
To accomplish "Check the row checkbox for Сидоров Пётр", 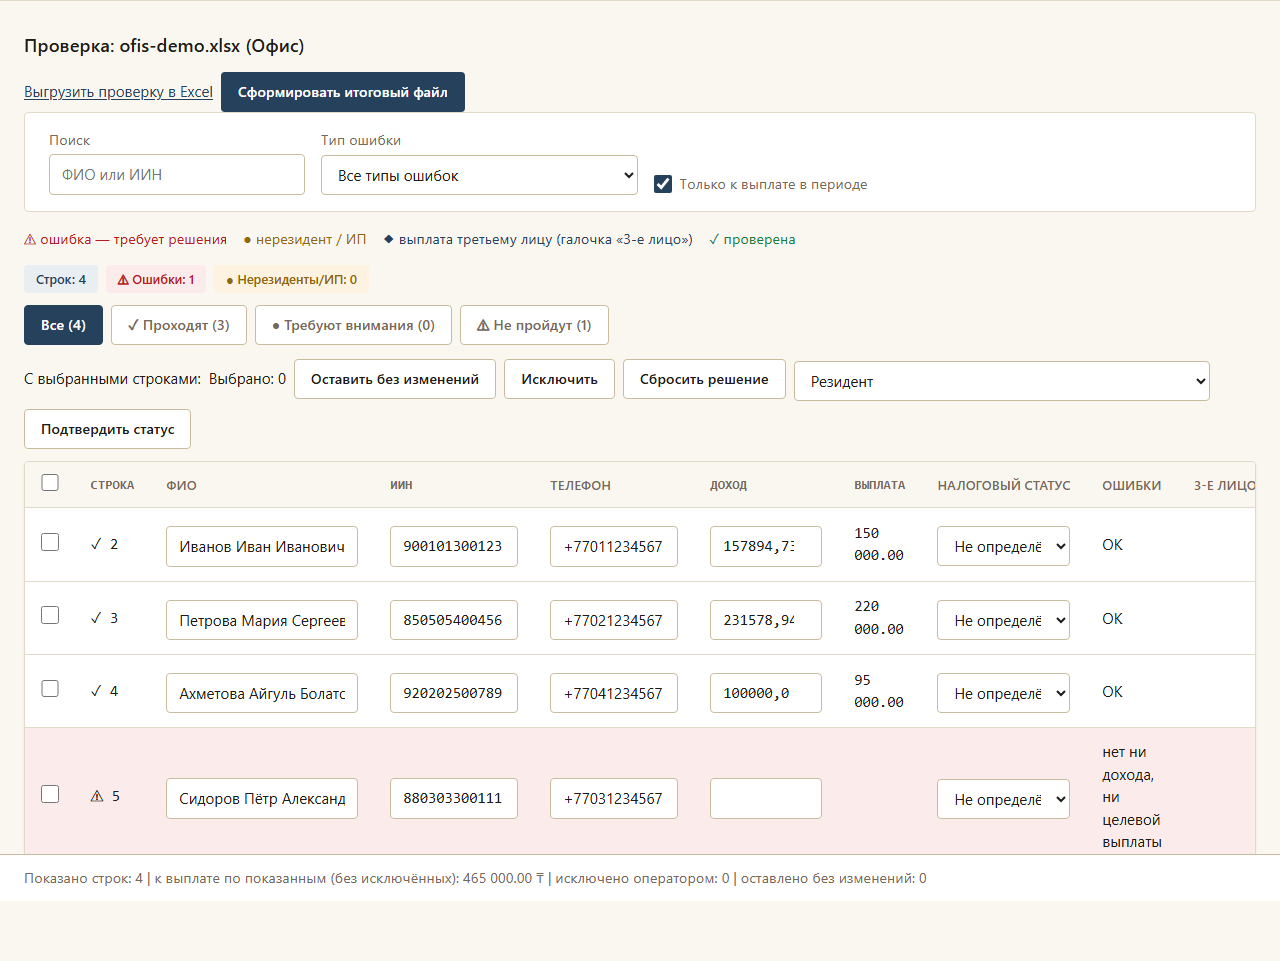I will pos(50,794).
